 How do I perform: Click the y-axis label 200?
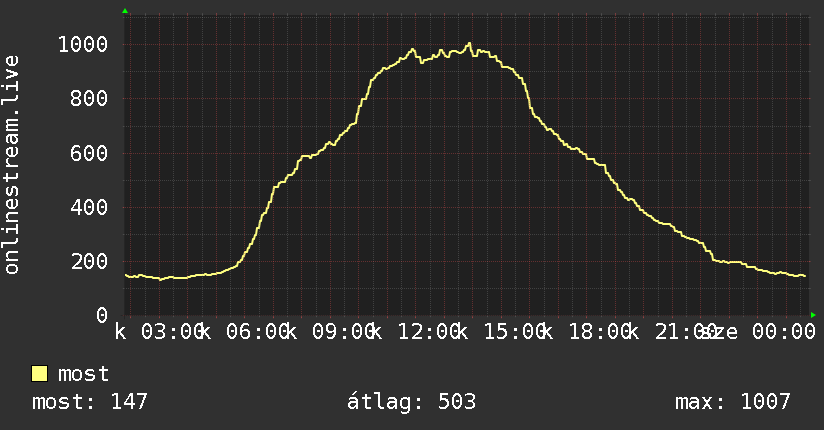(x=89, y=261)
